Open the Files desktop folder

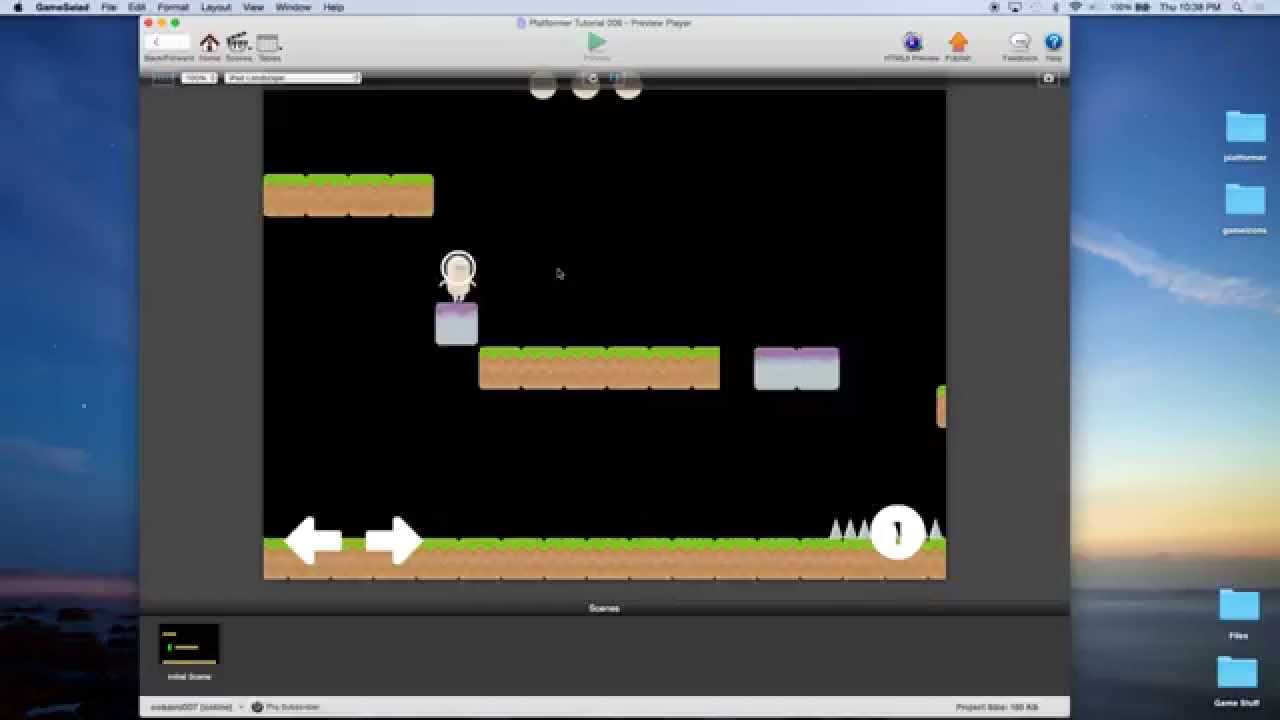pos(1239,606)
